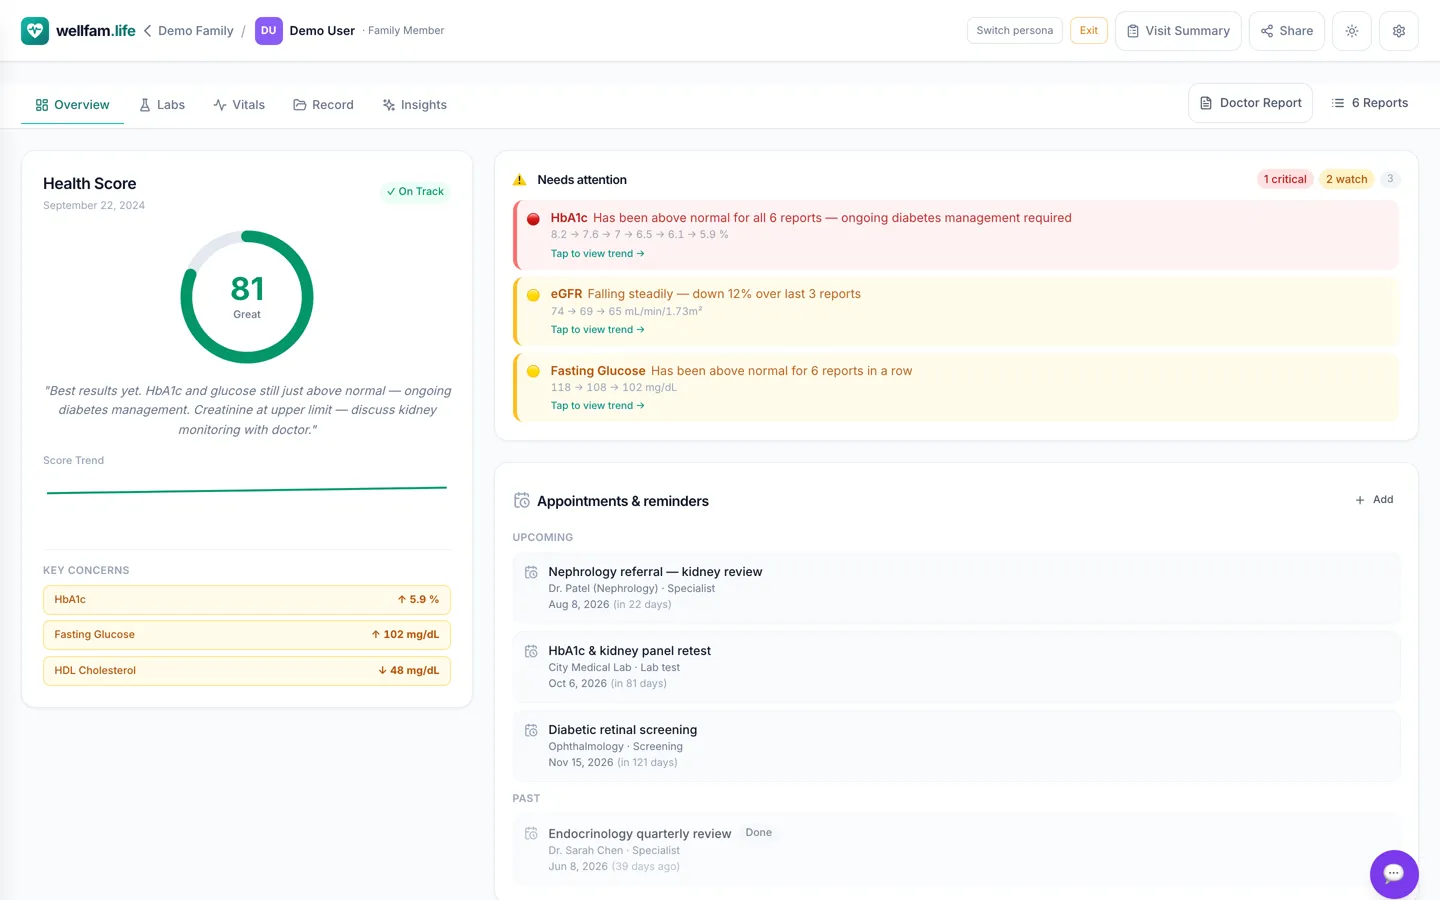Viewport: 1440px width, 900px height.
Task: Click the count badge showing 3
Action: (x=1390, y=179)
